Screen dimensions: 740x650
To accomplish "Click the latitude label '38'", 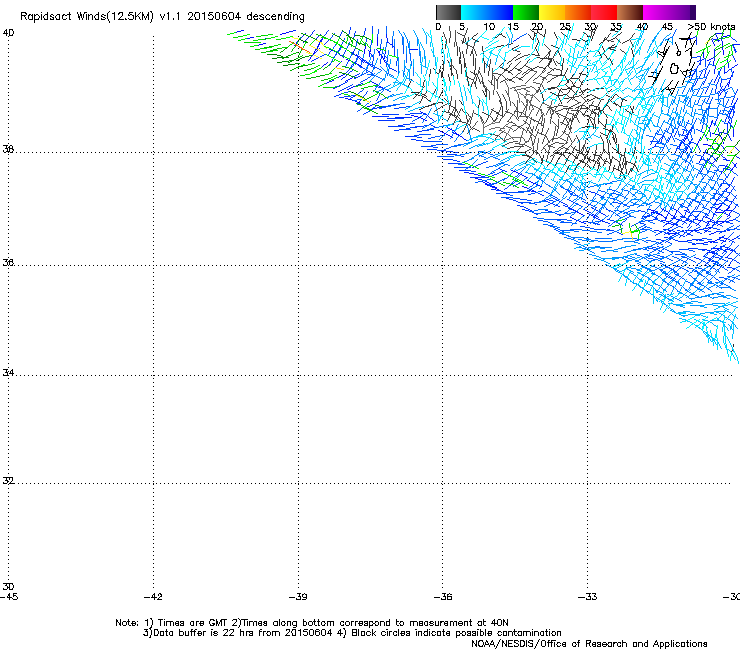I will point(8,149).
